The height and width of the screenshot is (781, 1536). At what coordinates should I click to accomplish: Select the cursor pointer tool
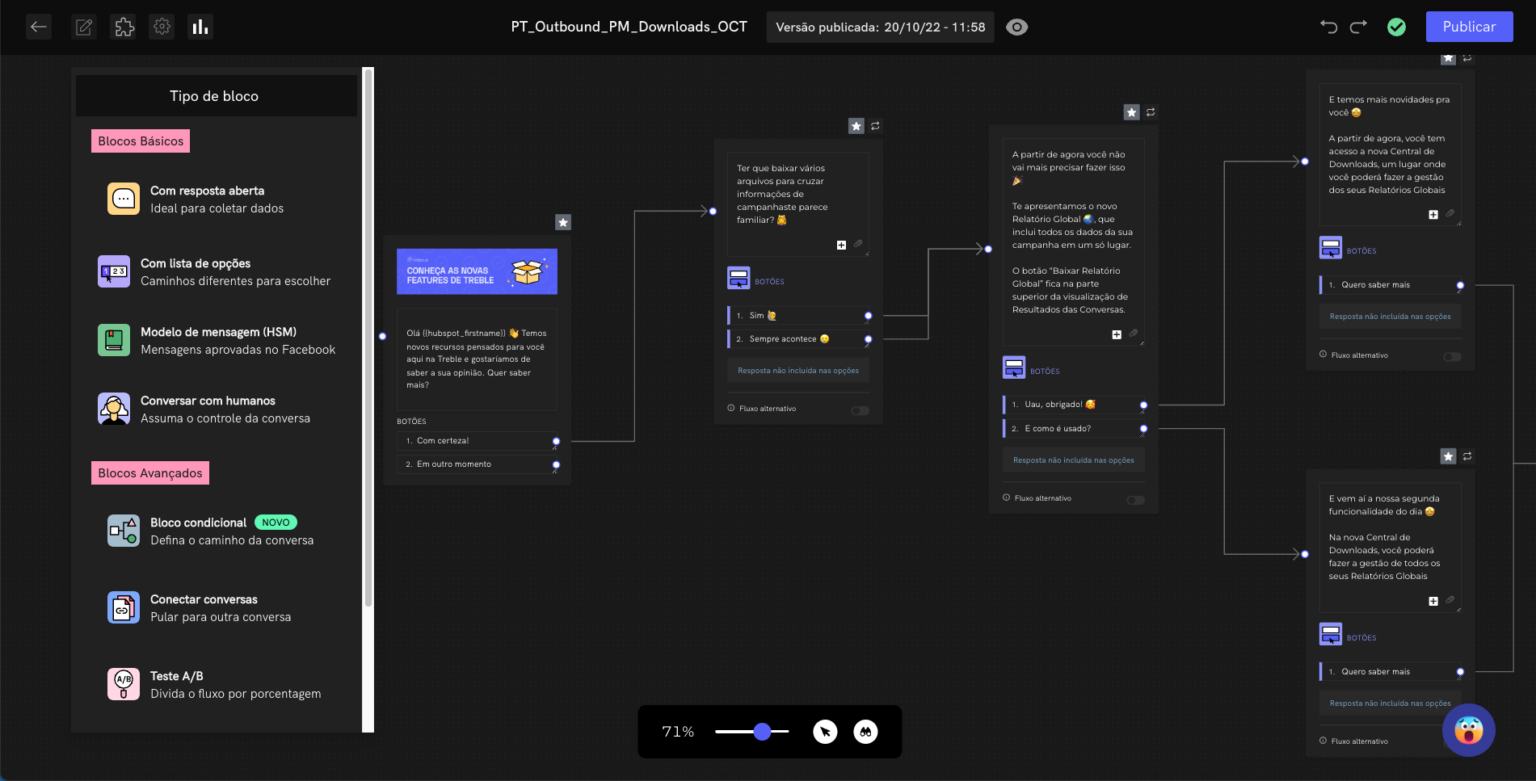tap(824, 732)
